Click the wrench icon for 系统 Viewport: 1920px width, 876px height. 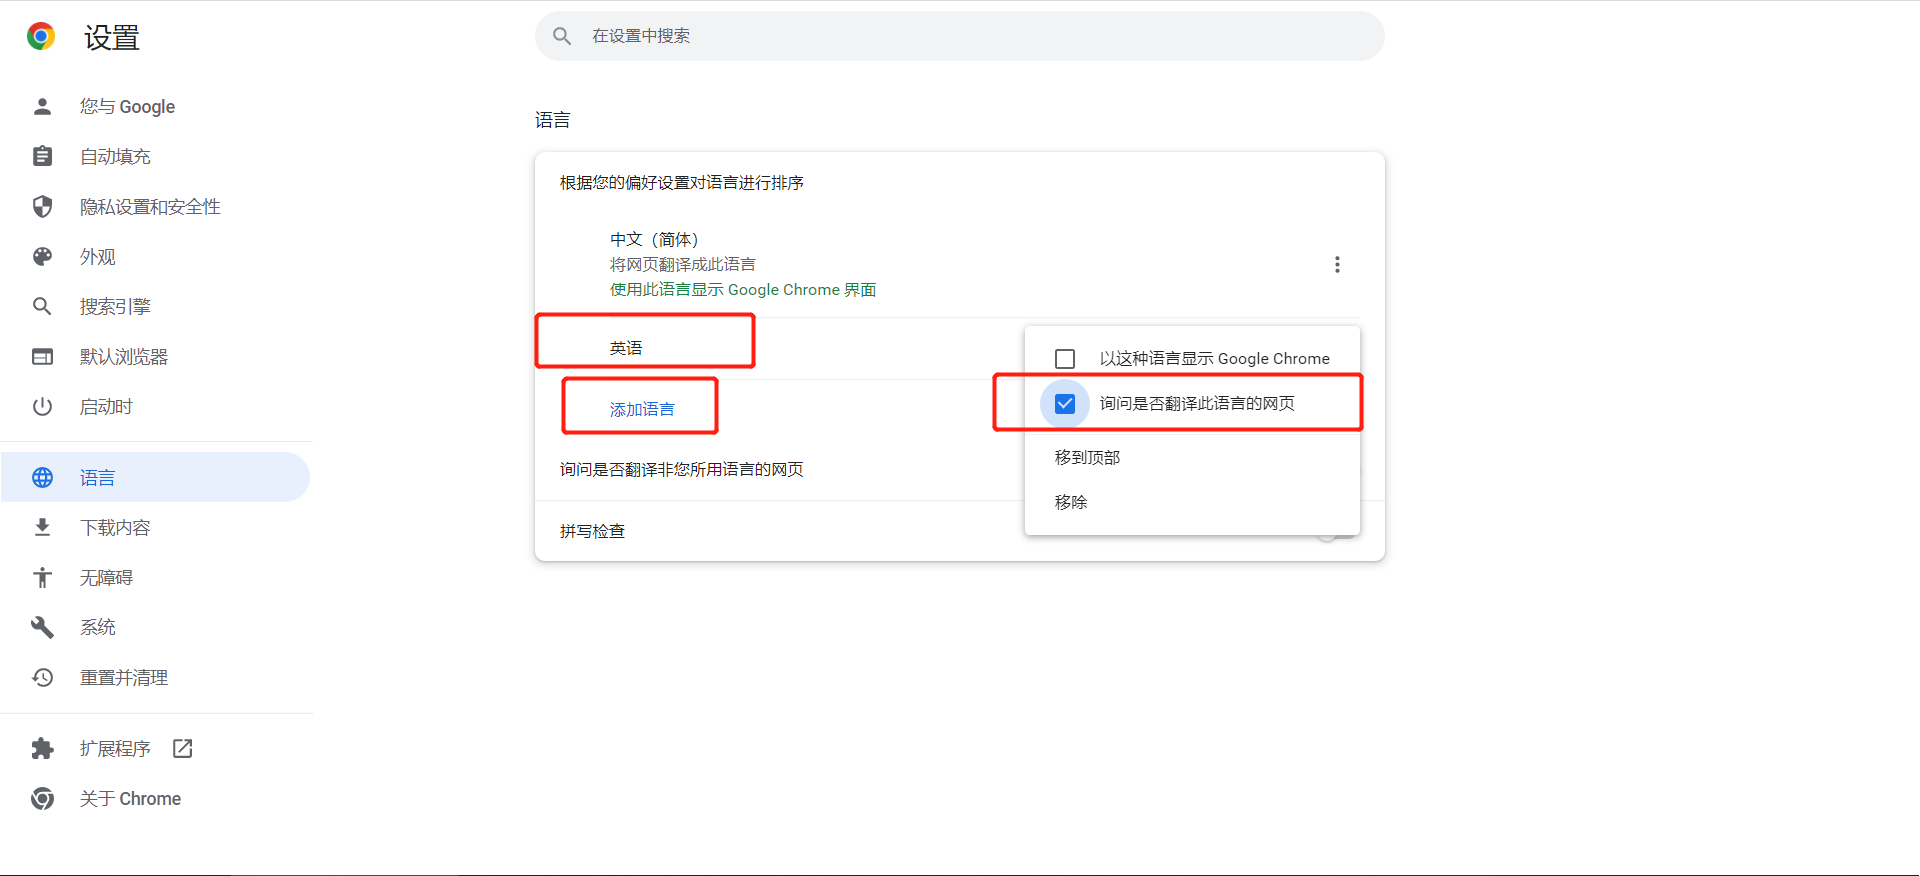(42, 627)
